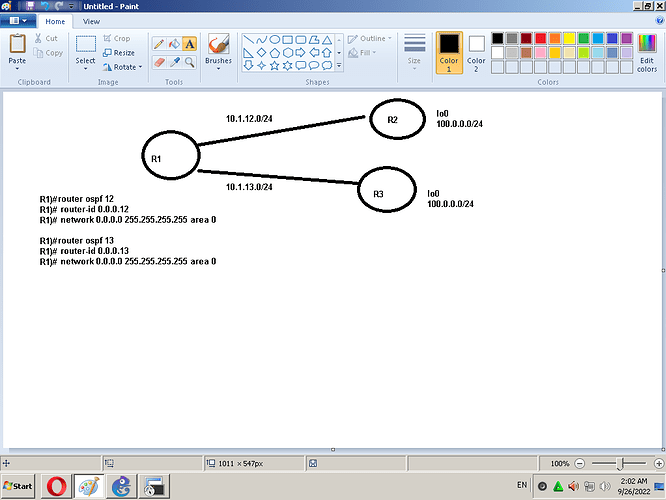Pick the green color swatch
666x500 pixels.
pos(584,38)
